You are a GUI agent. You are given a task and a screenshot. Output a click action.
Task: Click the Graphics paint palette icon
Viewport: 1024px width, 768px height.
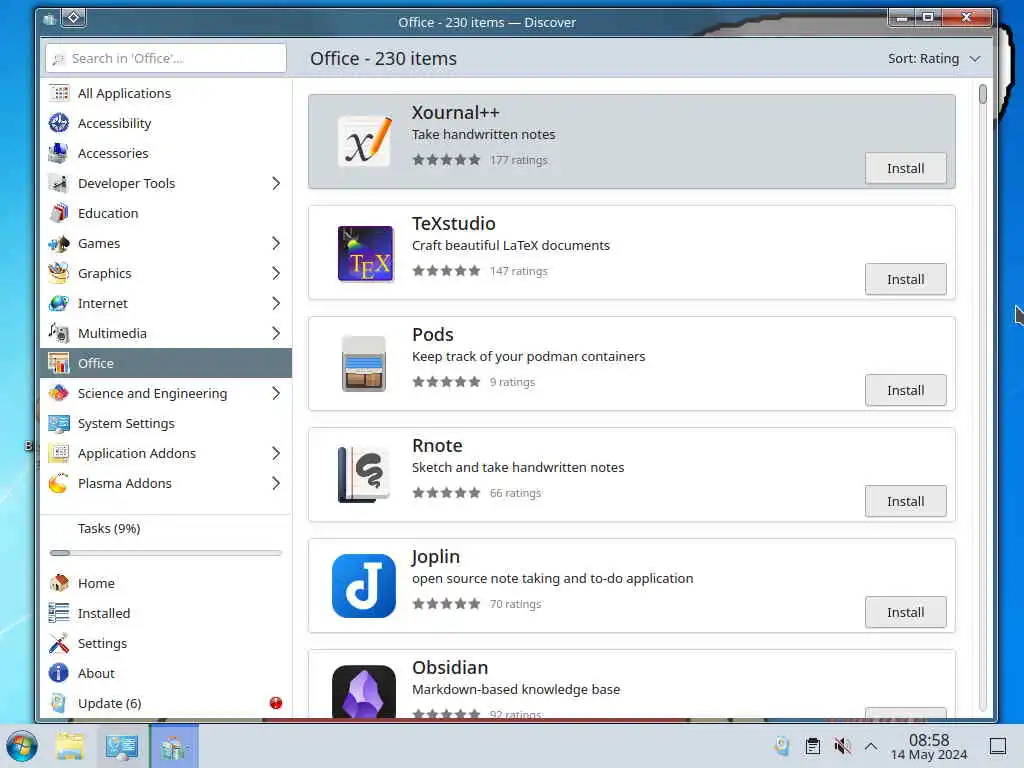point(59,274)
